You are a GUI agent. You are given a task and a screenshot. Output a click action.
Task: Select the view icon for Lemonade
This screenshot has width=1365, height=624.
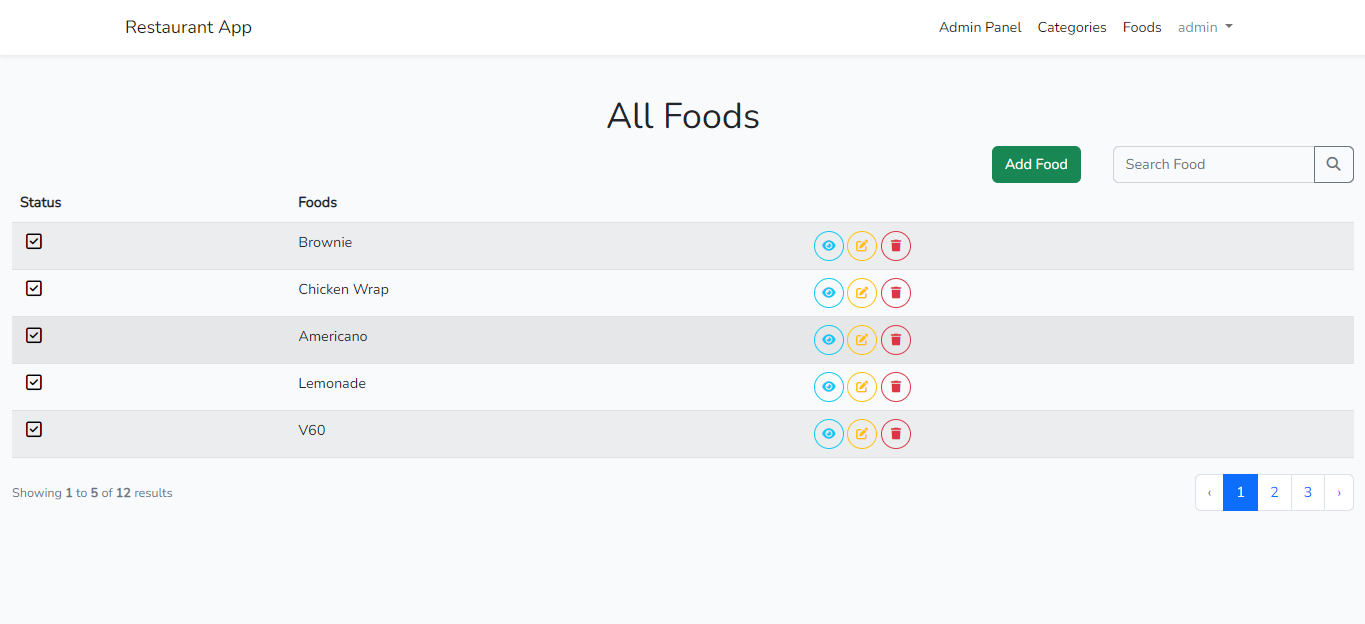[828, 386]
